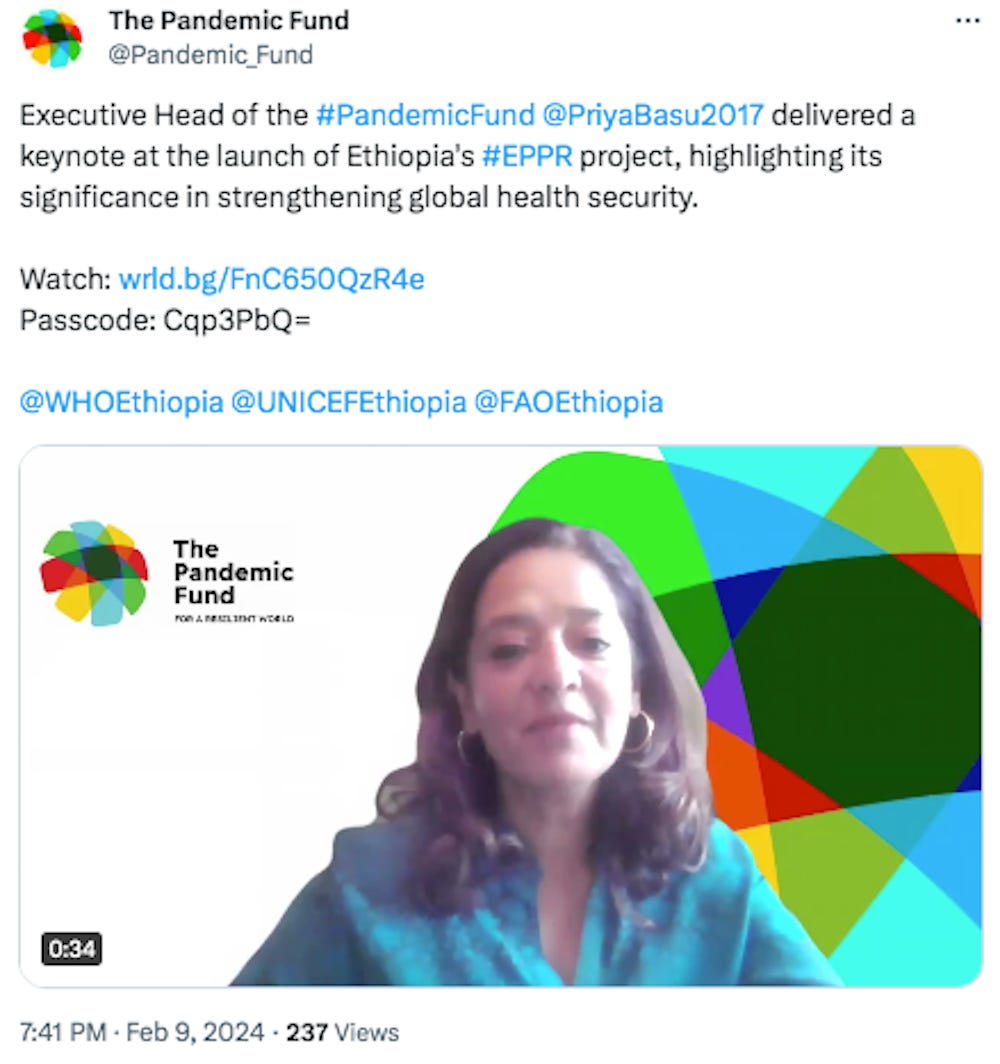This screenshot has height=1064, width=1000.
Task: Open the @Pandemic_Fund handle
Action: pos(210,55)
